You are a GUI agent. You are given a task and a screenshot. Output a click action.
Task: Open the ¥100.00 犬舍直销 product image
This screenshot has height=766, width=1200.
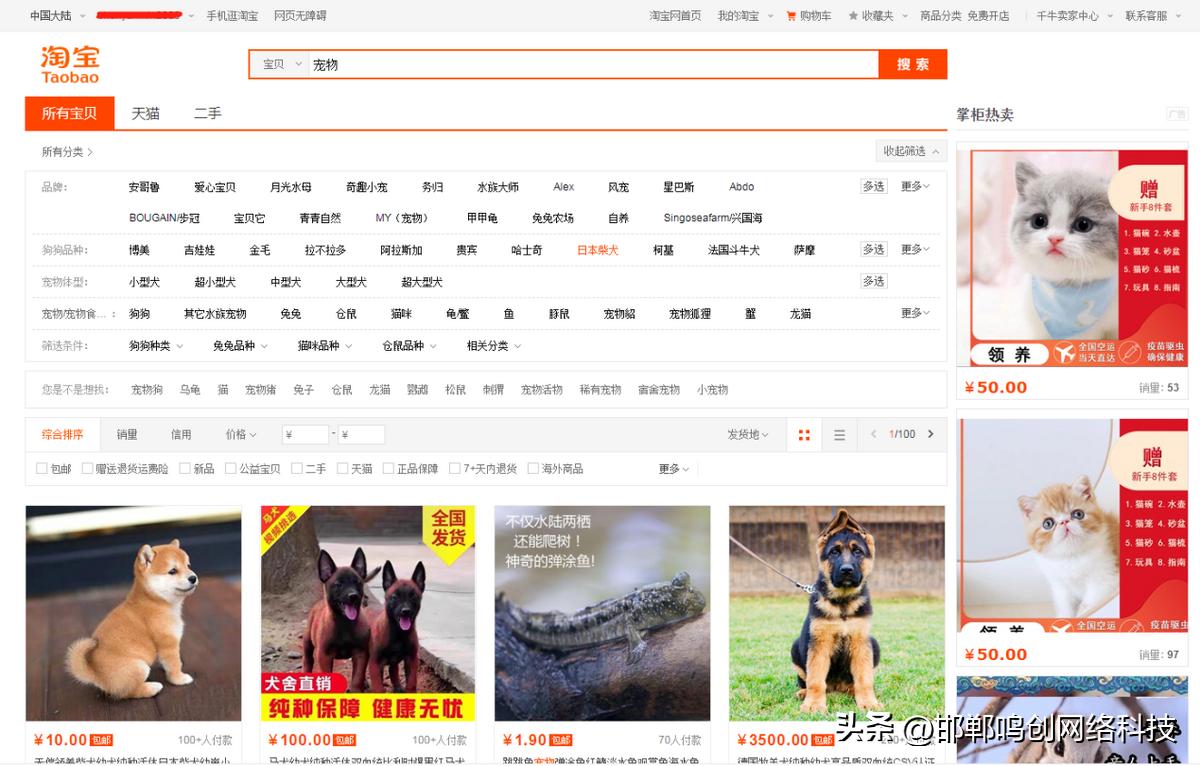click(x=368, y=613)
